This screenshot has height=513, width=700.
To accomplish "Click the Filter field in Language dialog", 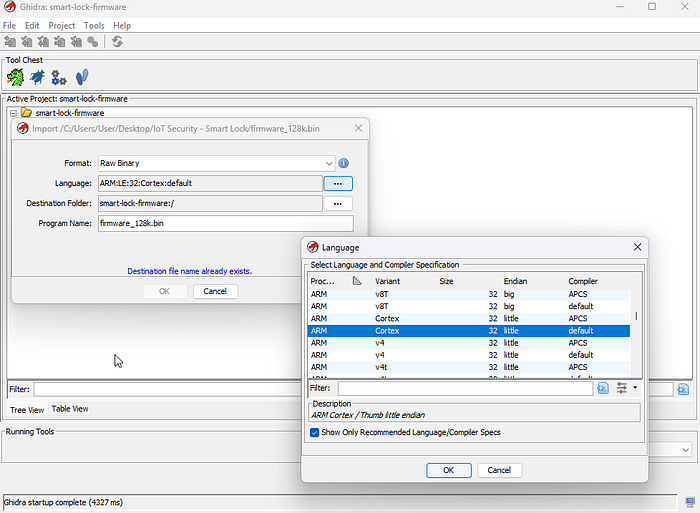I will [466, 388].
